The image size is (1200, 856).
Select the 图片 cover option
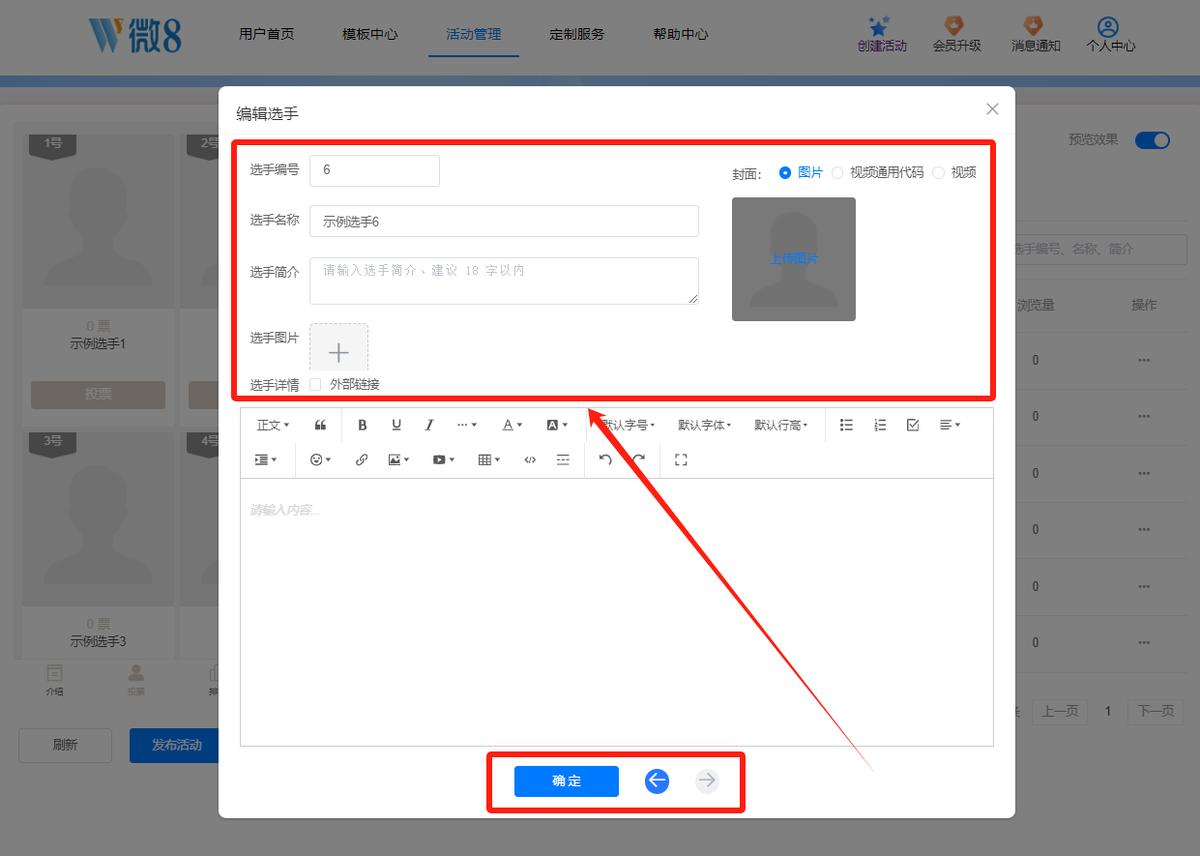[x=800, y=172]
